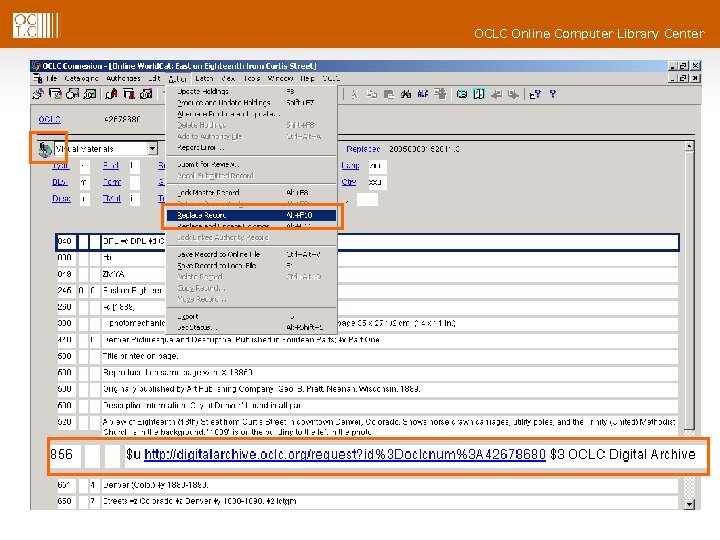Click the 520 summary field text
The height and width of the screenshot is (540, 720).
click(390, 427)
